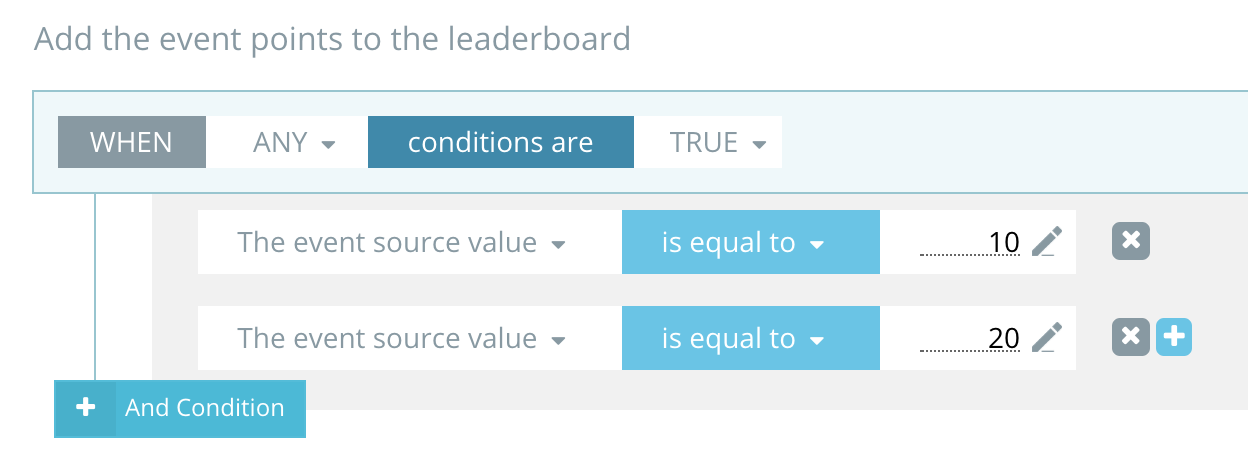Click the WHEN block label
This screenshot has width=1248, height=464.
click(131, 143)
